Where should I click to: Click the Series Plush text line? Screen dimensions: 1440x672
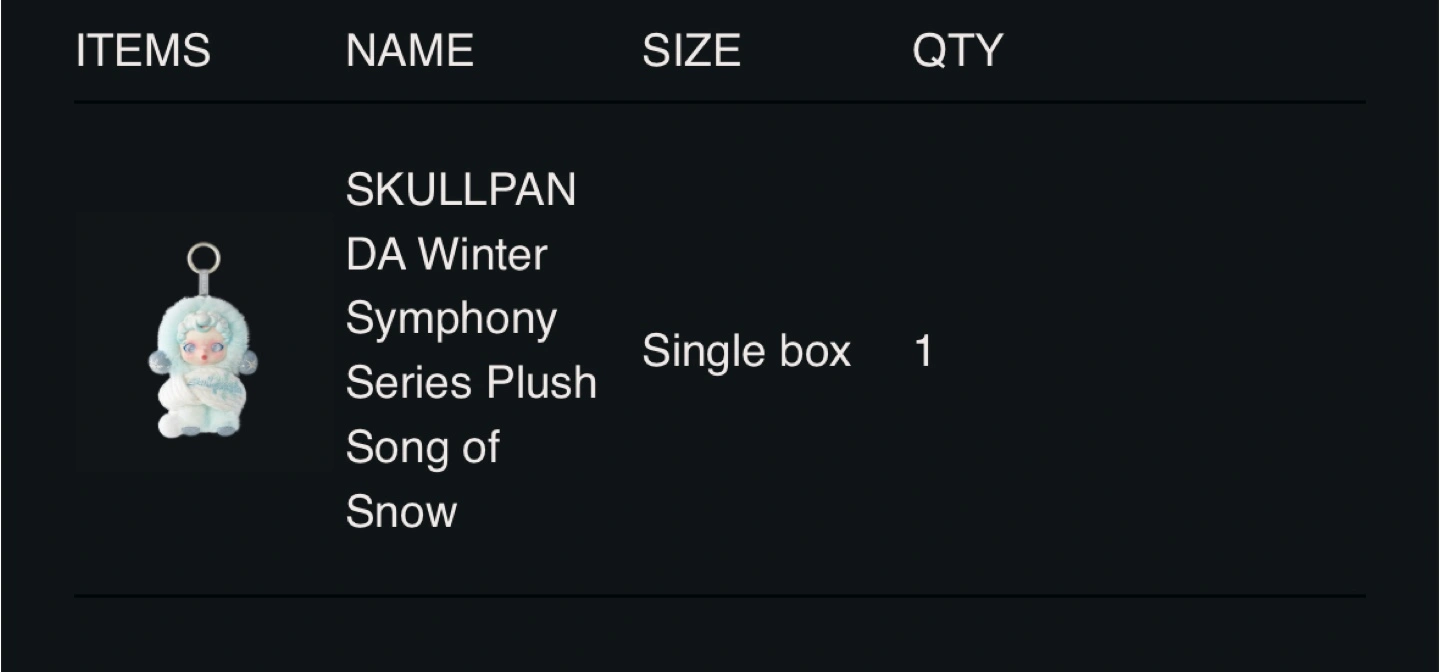click(x=471, y=382)
